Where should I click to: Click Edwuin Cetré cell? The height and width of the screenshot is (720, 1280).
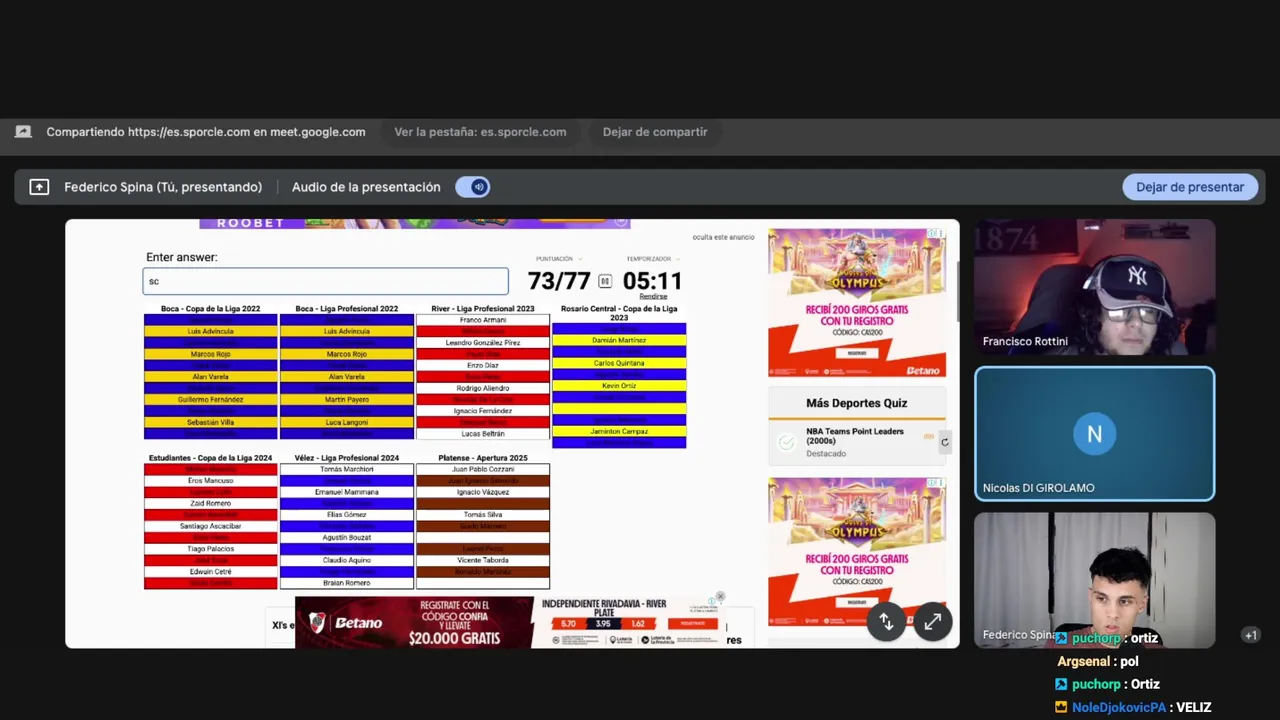[x=210, y=572]
